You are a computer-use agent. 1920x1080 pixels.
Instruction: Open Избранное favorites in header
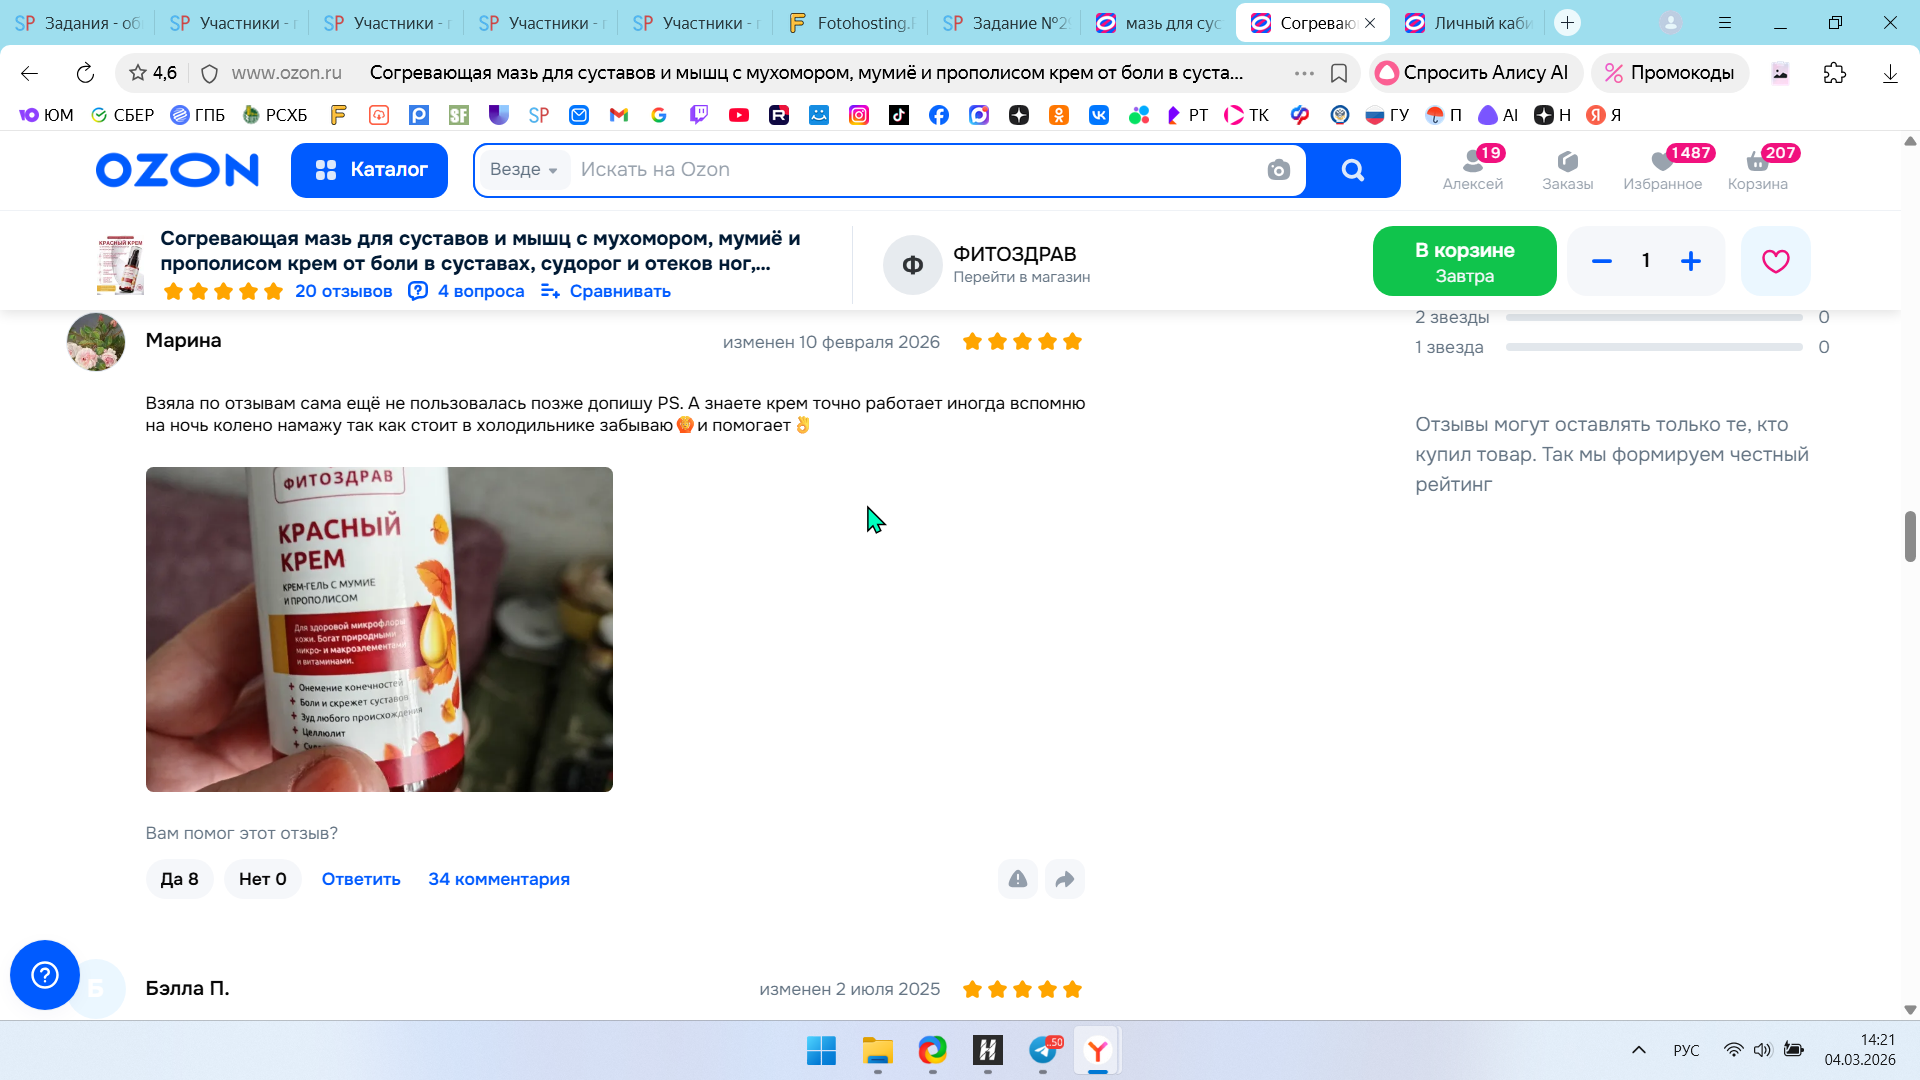1662,168
